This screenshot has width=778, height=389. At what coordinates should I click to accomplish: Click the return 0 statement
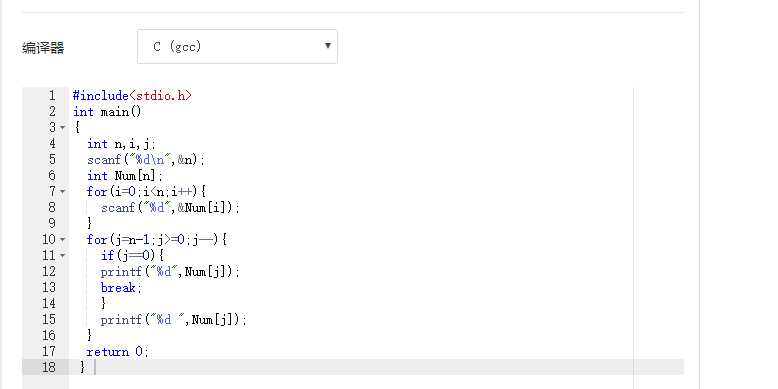(117, 352)
